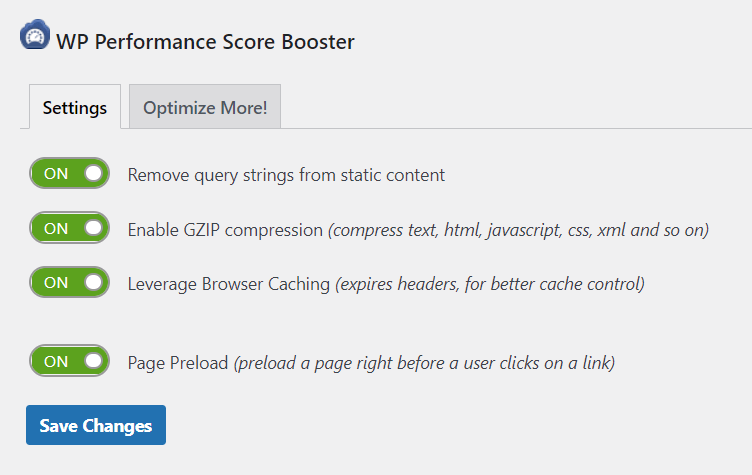Disable the remove query strings toggle
Viewport: 752px width, 475px height.
(69, 174)
